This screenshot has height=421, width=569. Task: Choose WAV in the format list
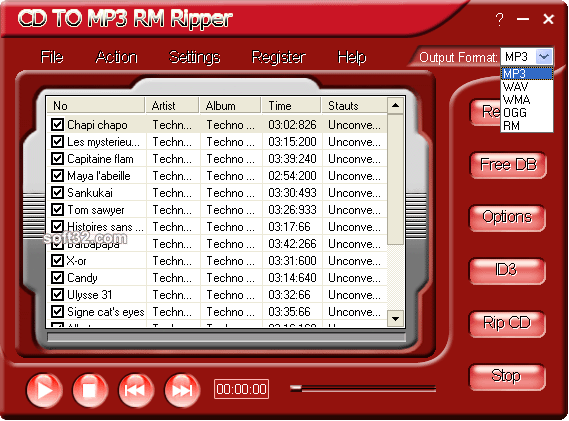pos(527,87)
